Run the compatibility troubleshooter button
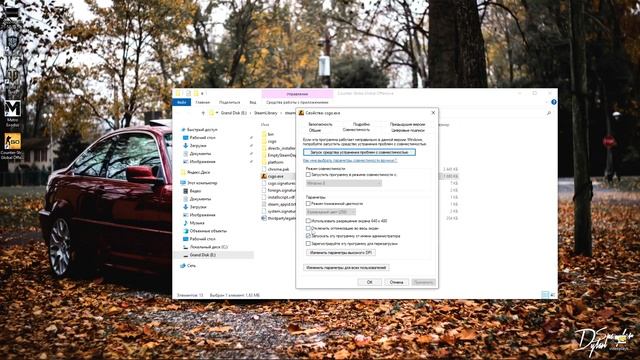640x360 pixels. tap(359, 152)
